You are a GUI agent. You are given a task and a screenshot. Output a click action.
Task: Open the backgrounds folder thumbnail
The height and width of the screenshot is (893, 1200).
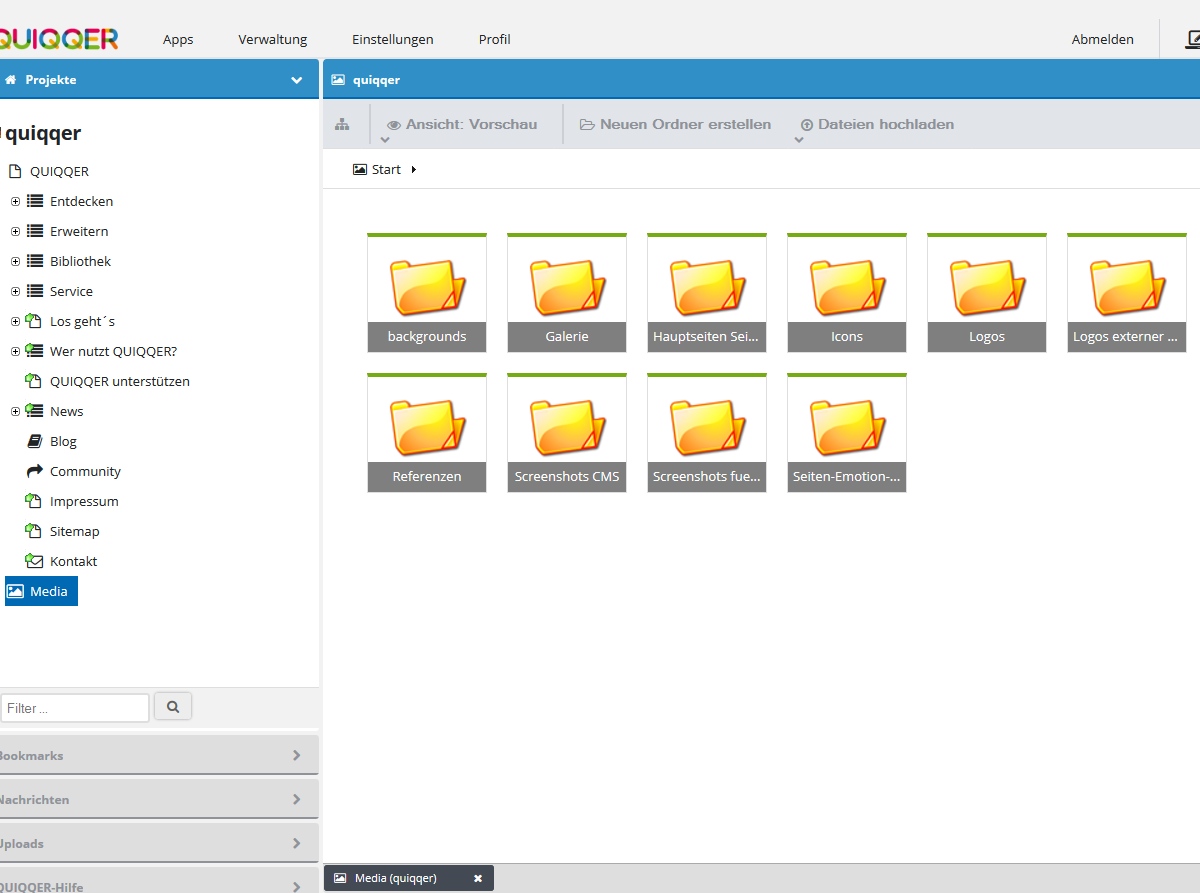point(427,293)
